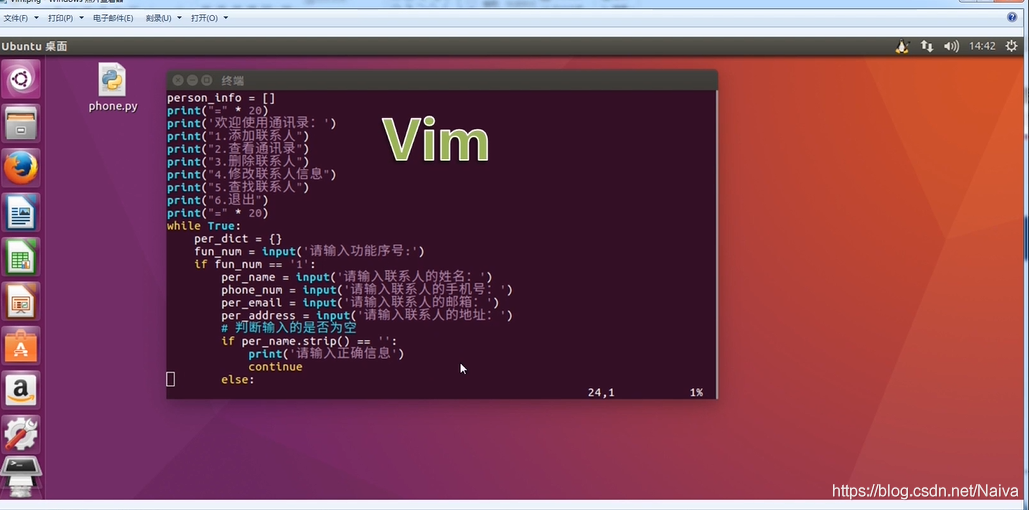
Task: Click the Vim cursor position '24,1'
Action: (601, 393)
